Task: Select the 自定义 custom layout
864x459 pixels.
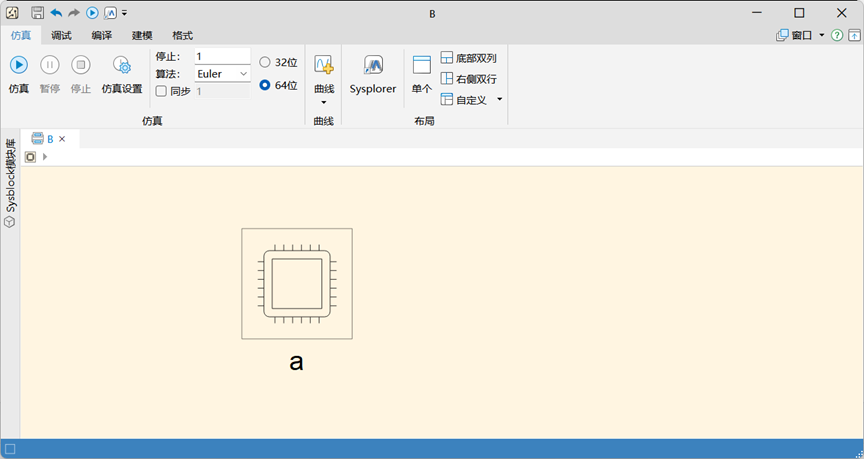Action: (x=463, y=100)
